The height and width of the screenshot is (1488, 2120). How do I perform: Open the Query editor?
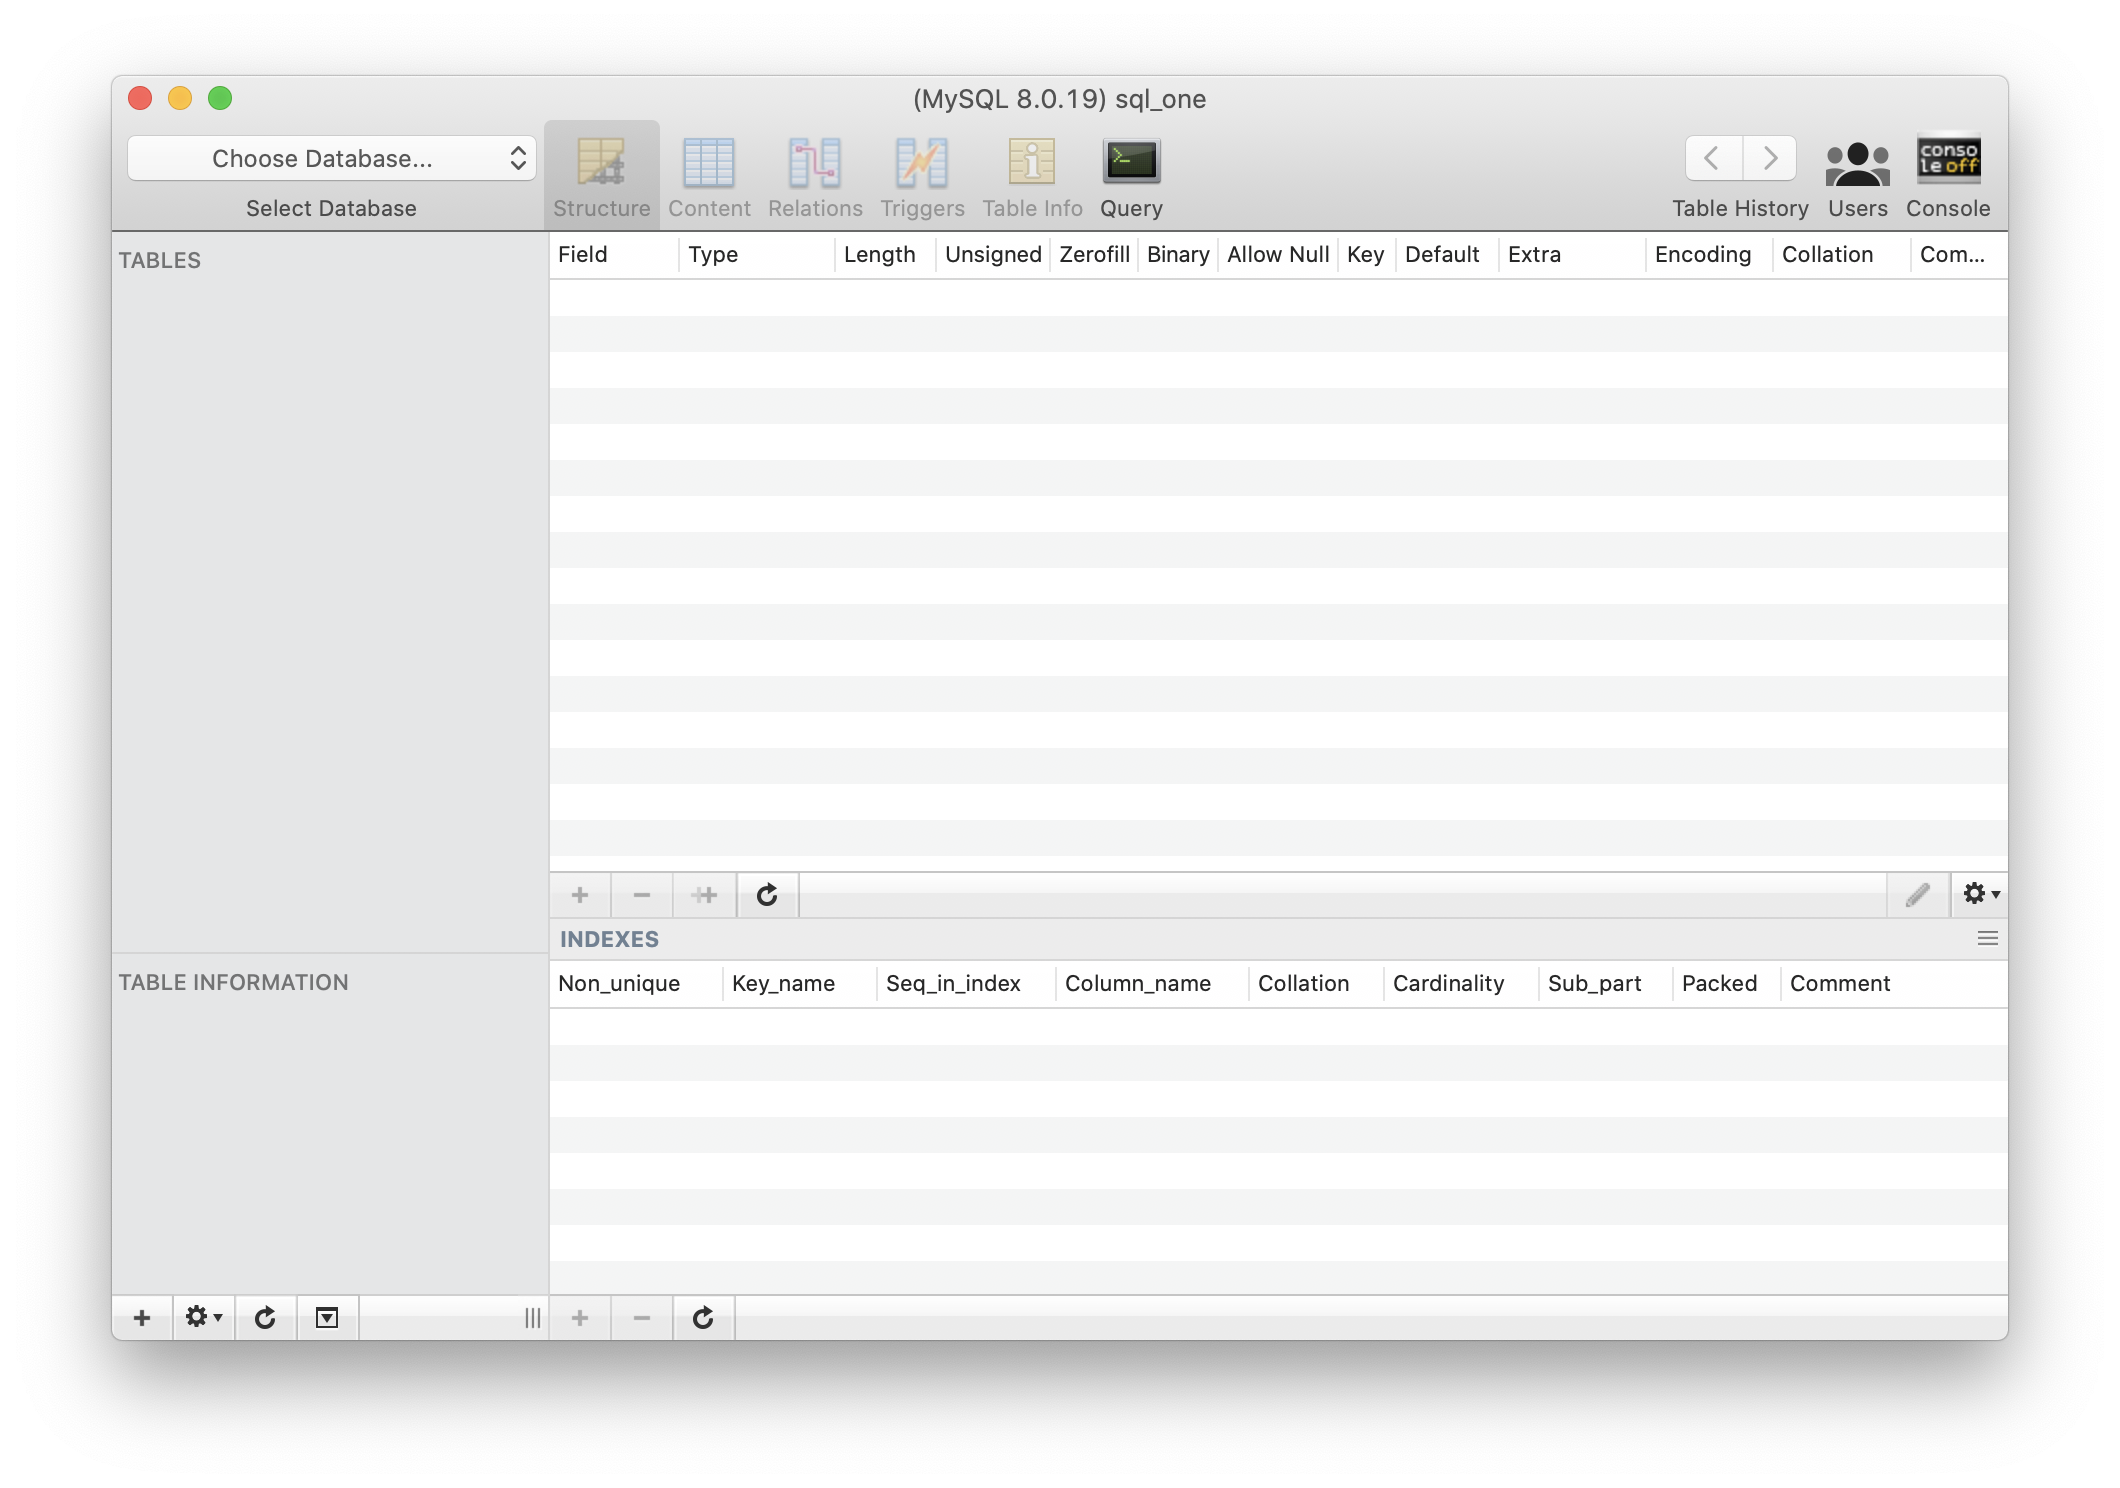click(x=1130, y=175)
